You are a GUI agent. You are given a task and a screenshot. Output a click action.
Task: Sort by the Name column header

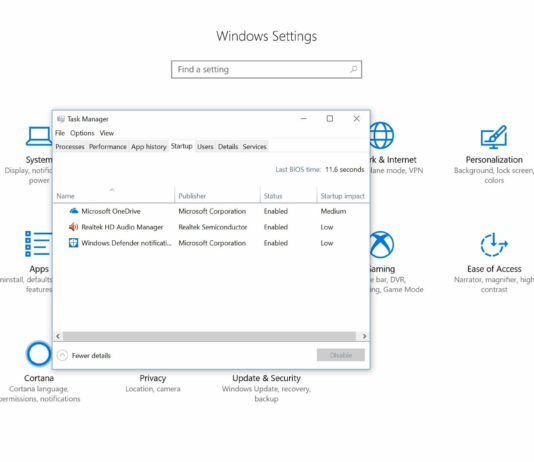click(114, 196)
